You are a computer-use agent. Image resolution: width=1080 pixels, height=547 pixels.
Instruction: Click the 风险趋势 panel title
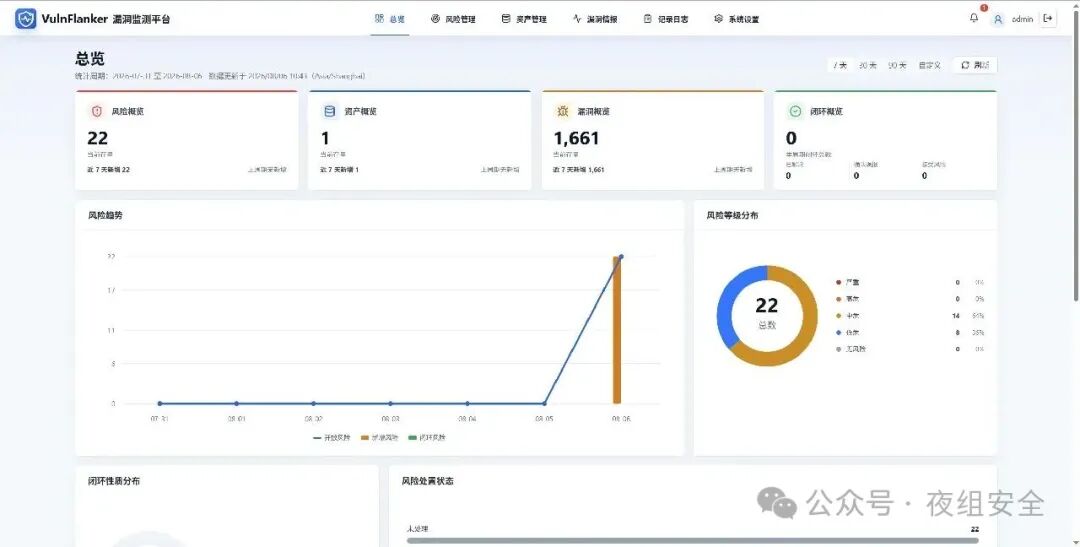[x=105, y=216]
